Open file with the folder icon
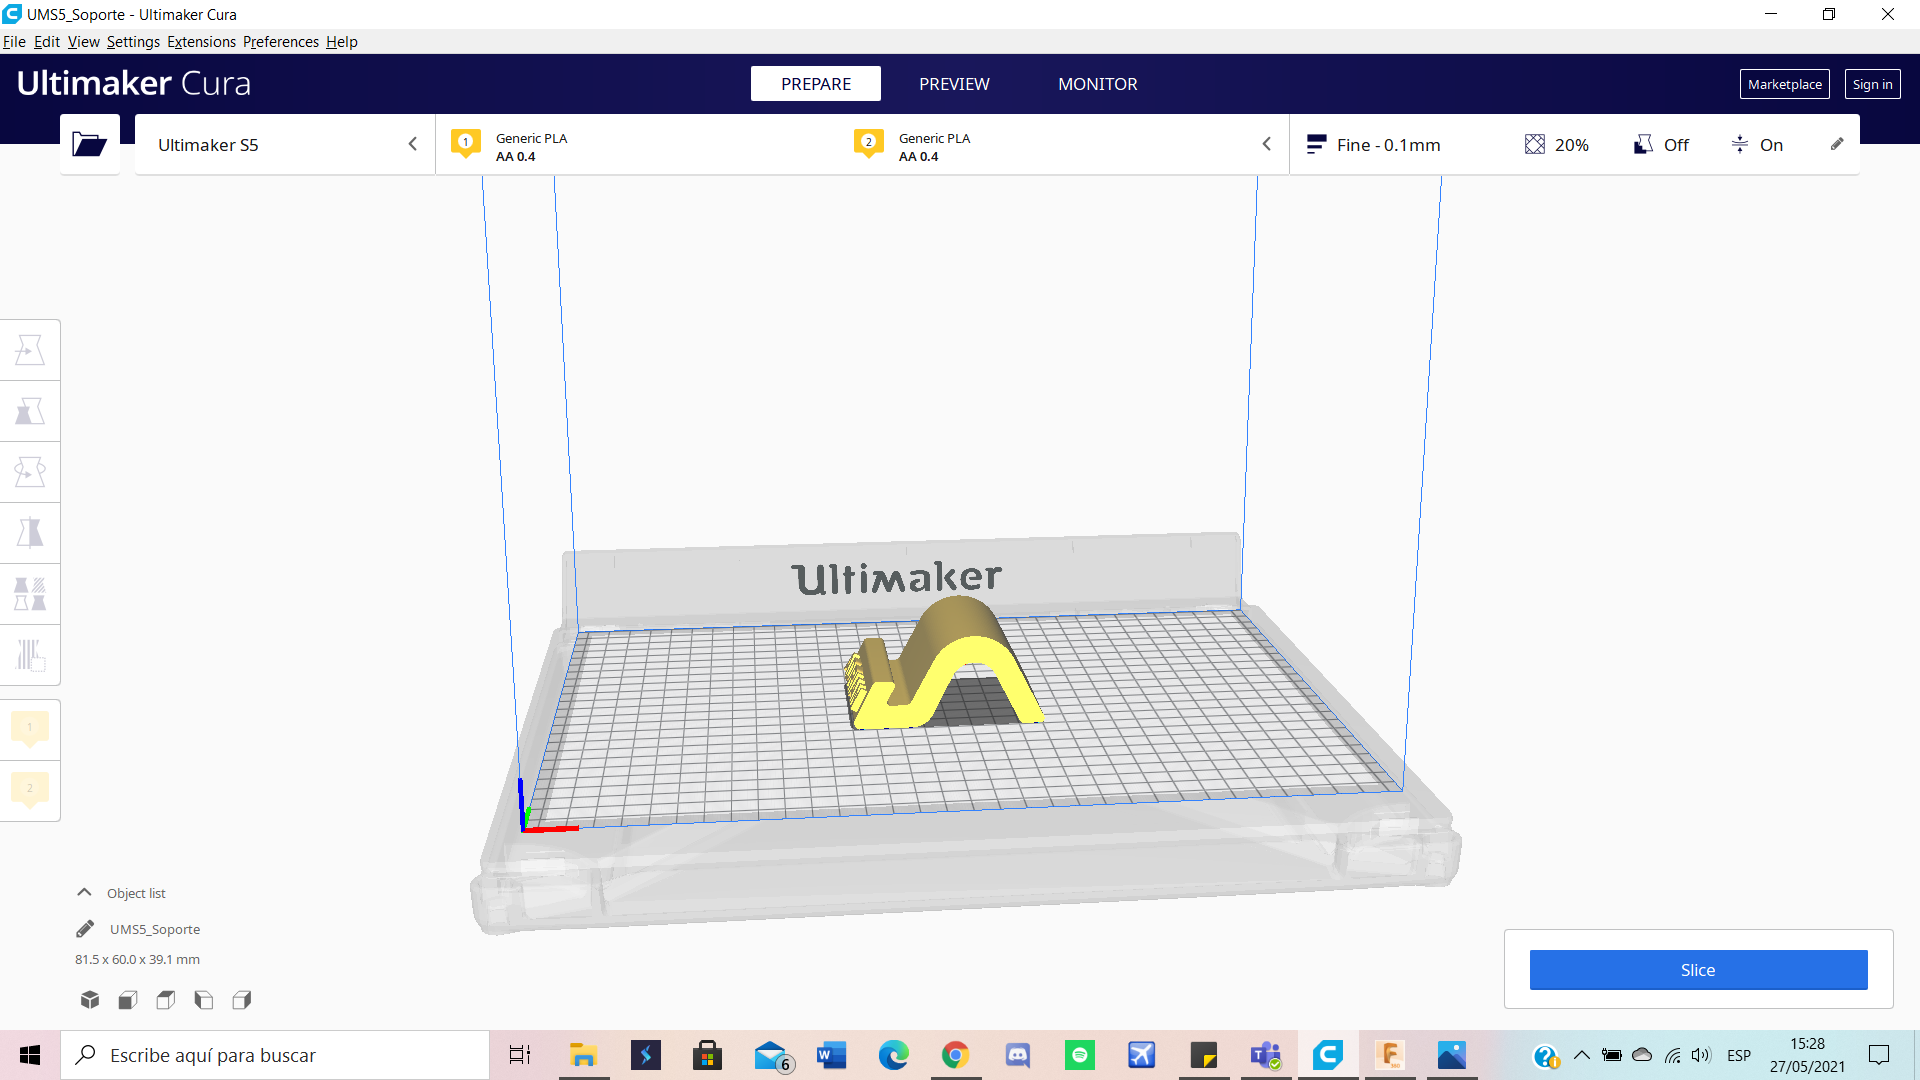Viewport: 1920px width, 1080px height. [x=90, y=145]
